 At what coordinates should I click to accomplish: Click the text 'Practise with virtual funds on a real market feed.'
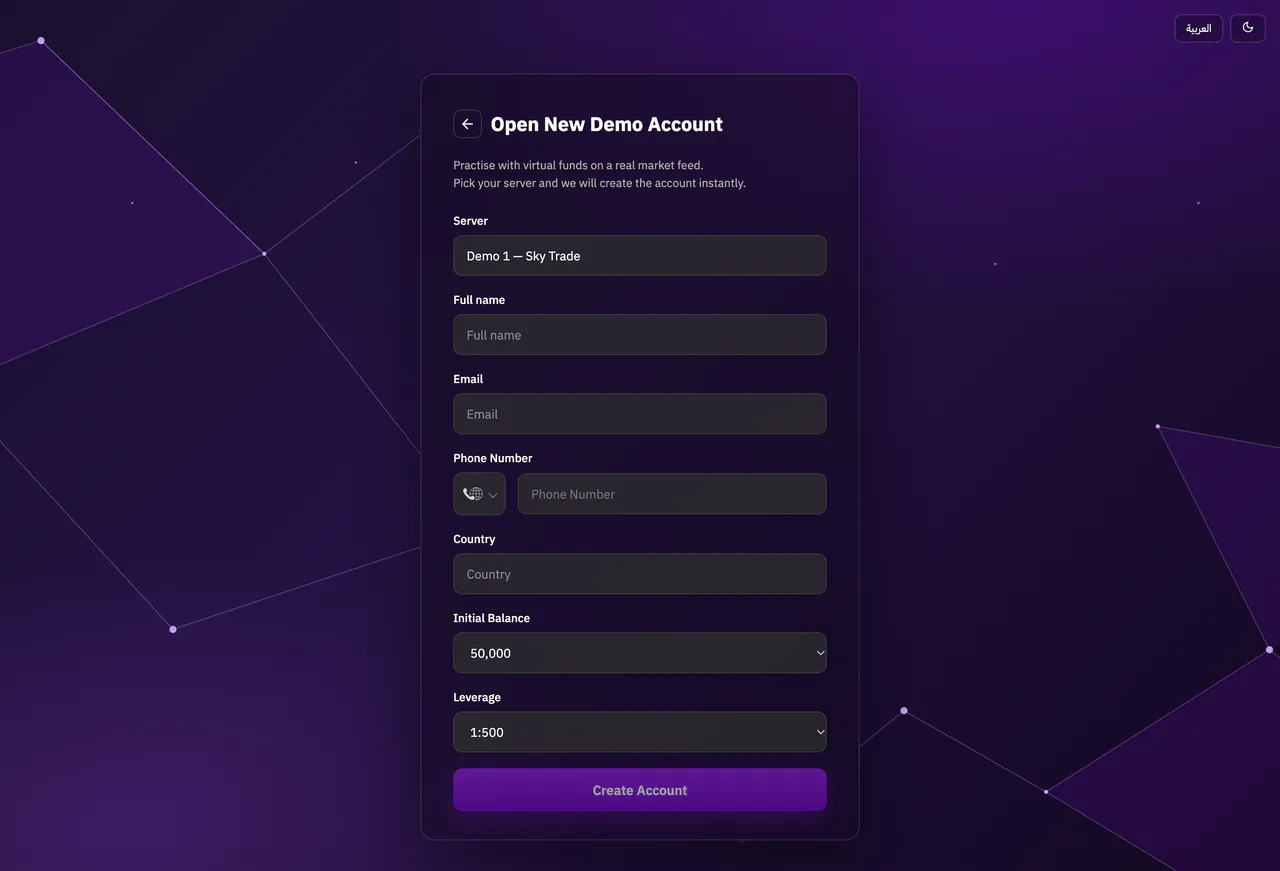(578, 165)
